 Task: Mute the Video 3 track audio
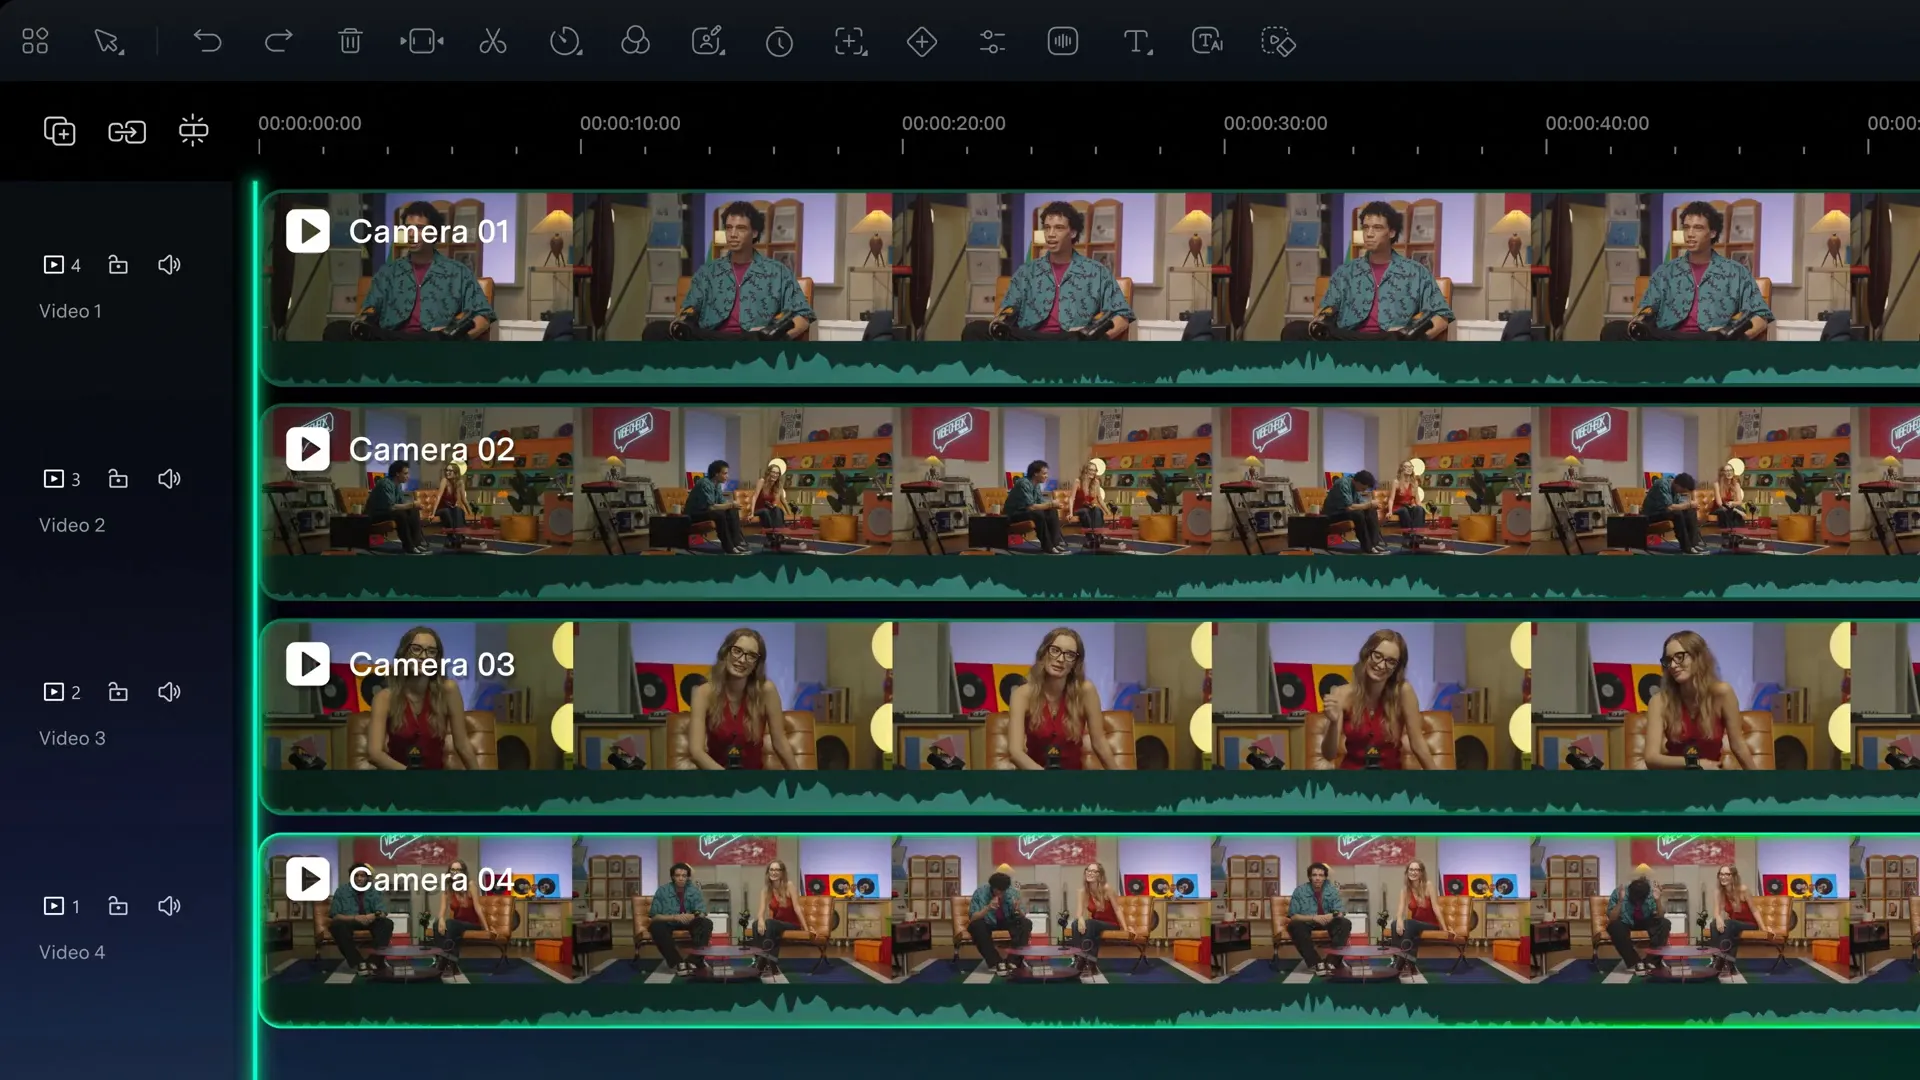pos(169,691)
